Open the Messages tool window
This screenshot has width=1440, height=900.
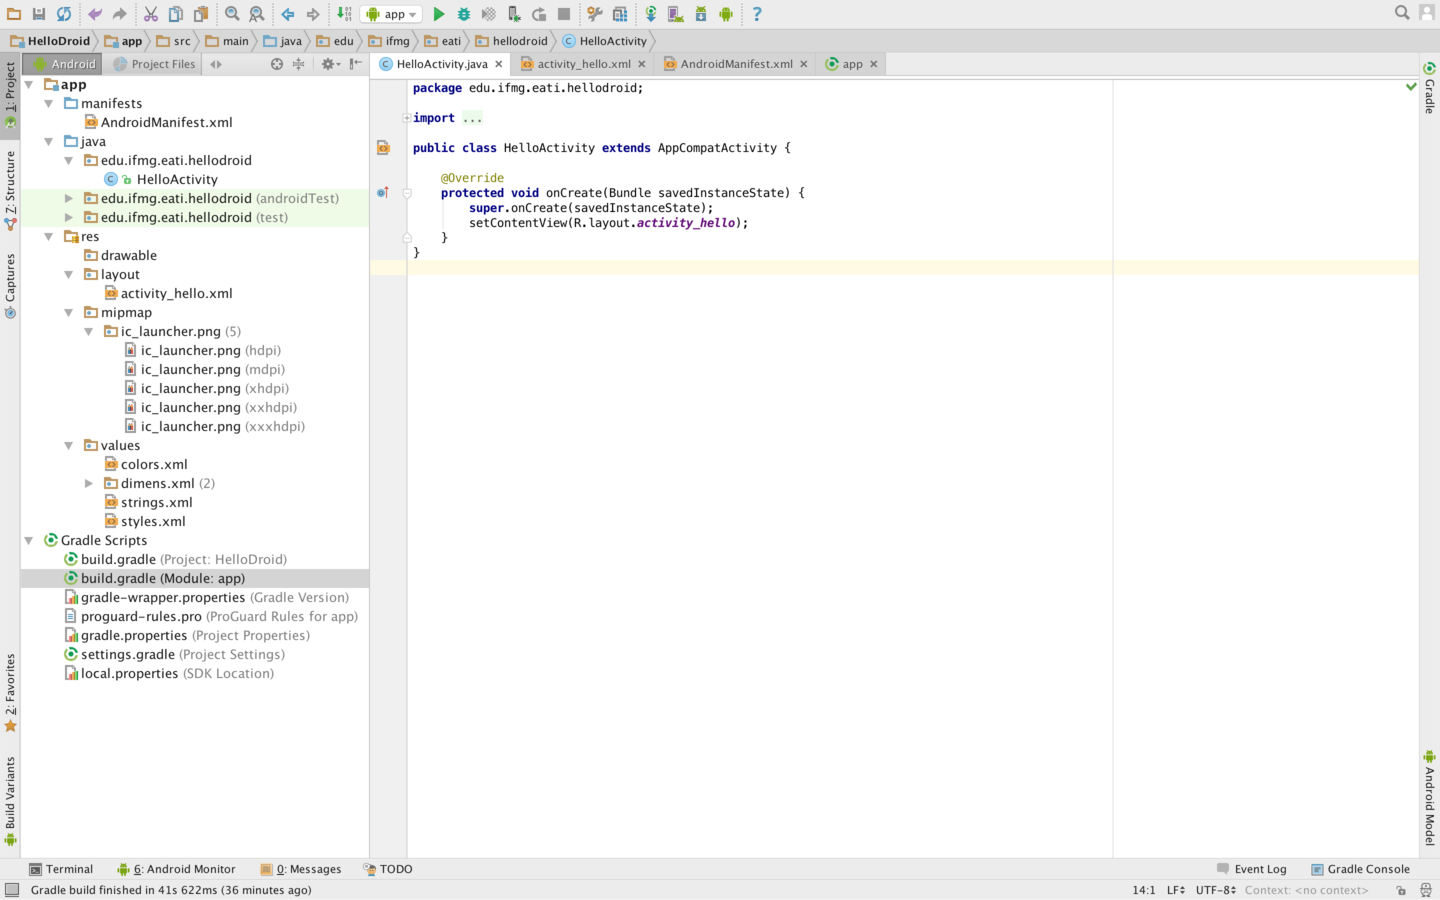301,869
